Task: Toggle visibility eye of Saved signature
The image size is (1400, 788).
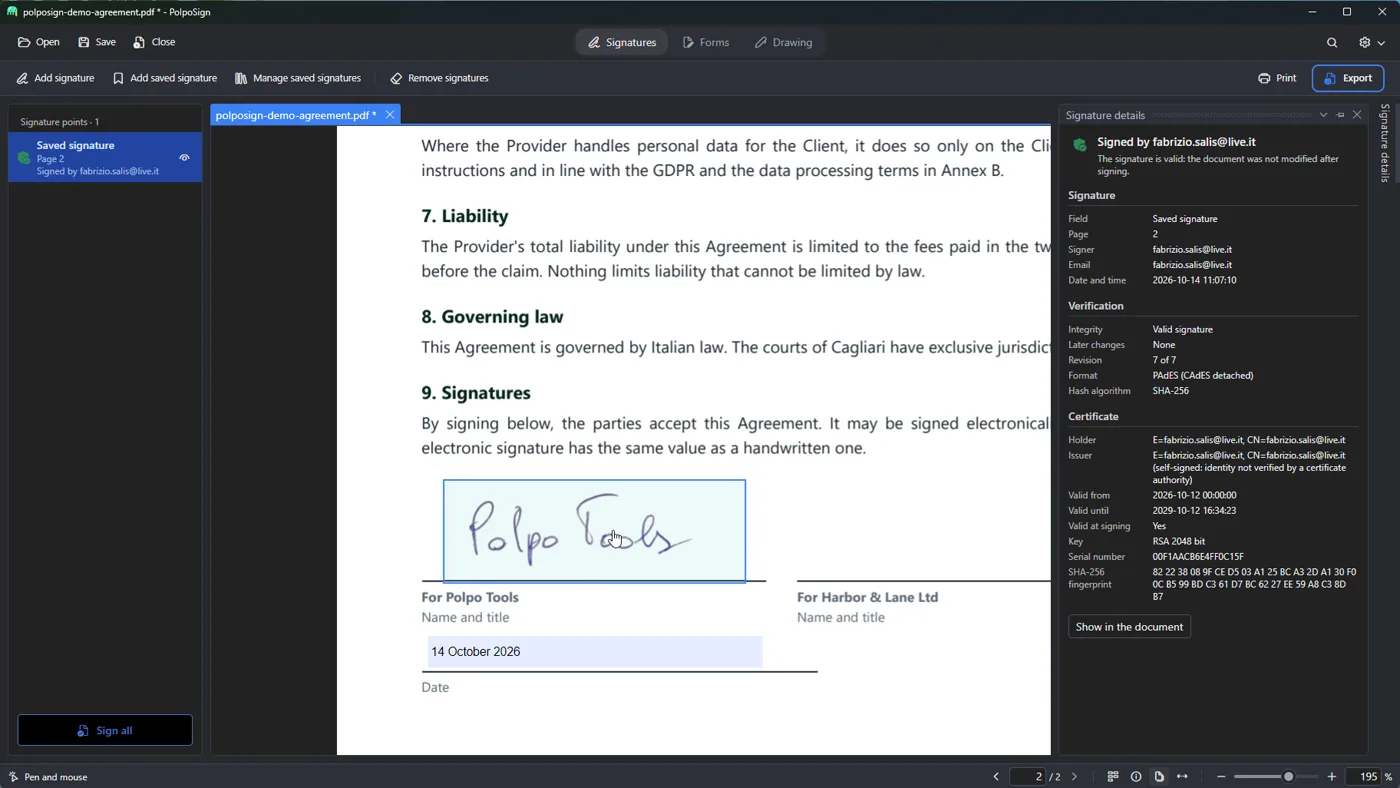Action: (184, 157)
